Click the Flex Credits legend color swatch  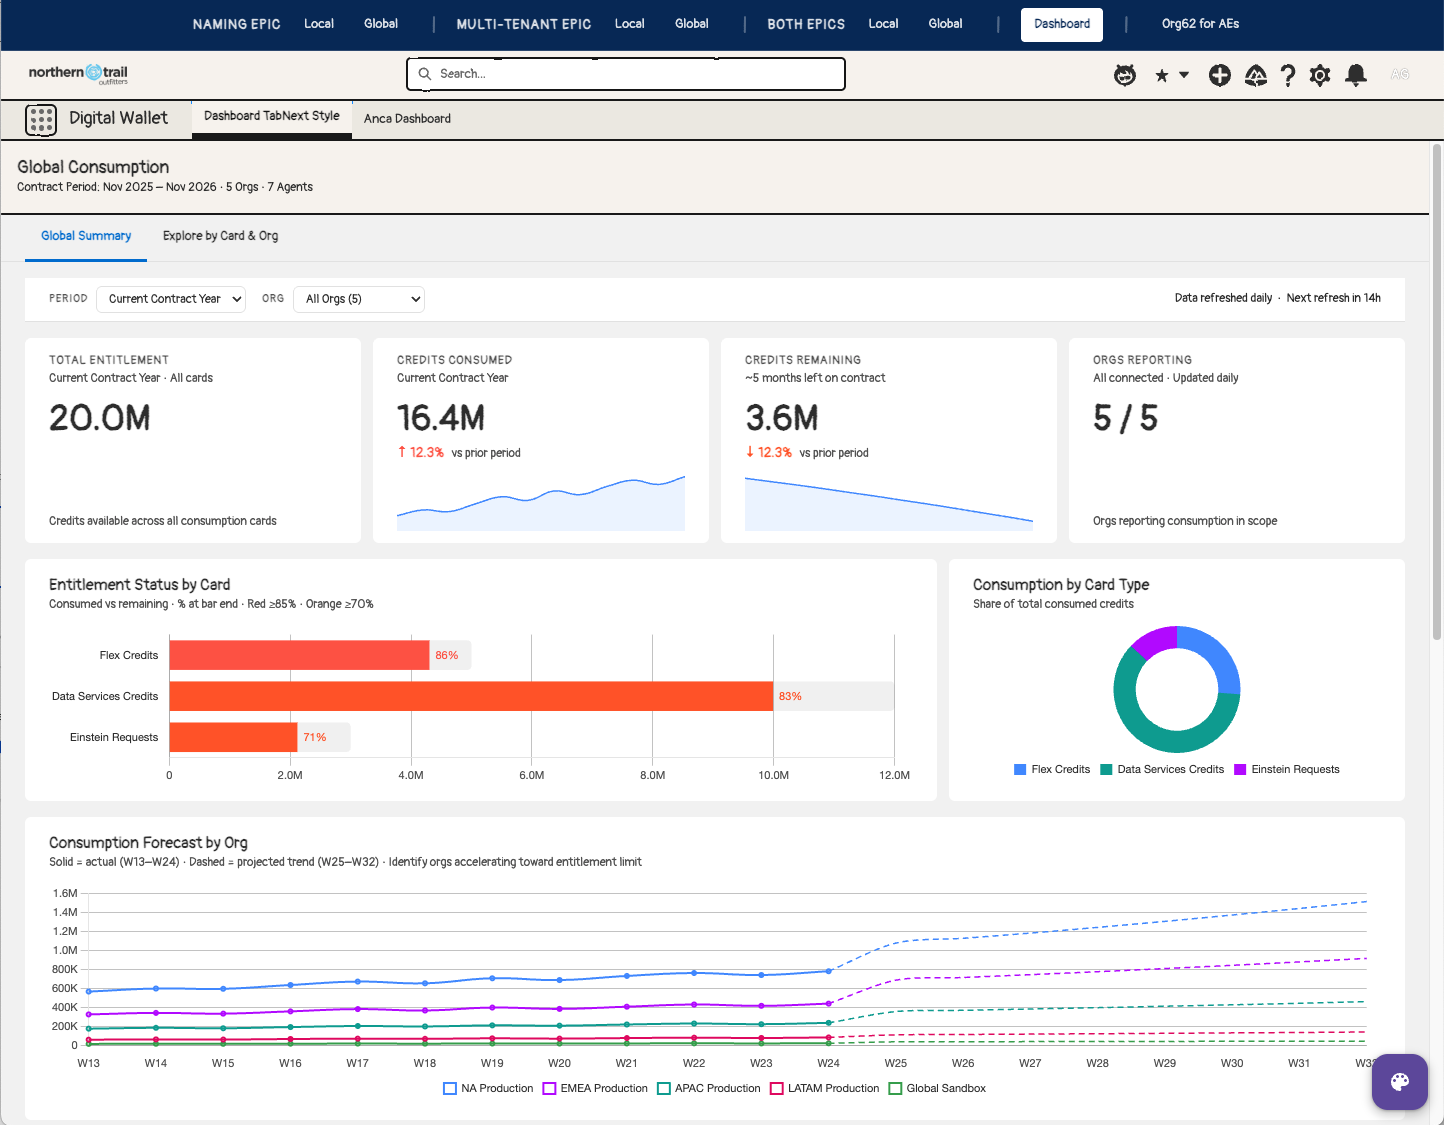[x=1020, y=769]
